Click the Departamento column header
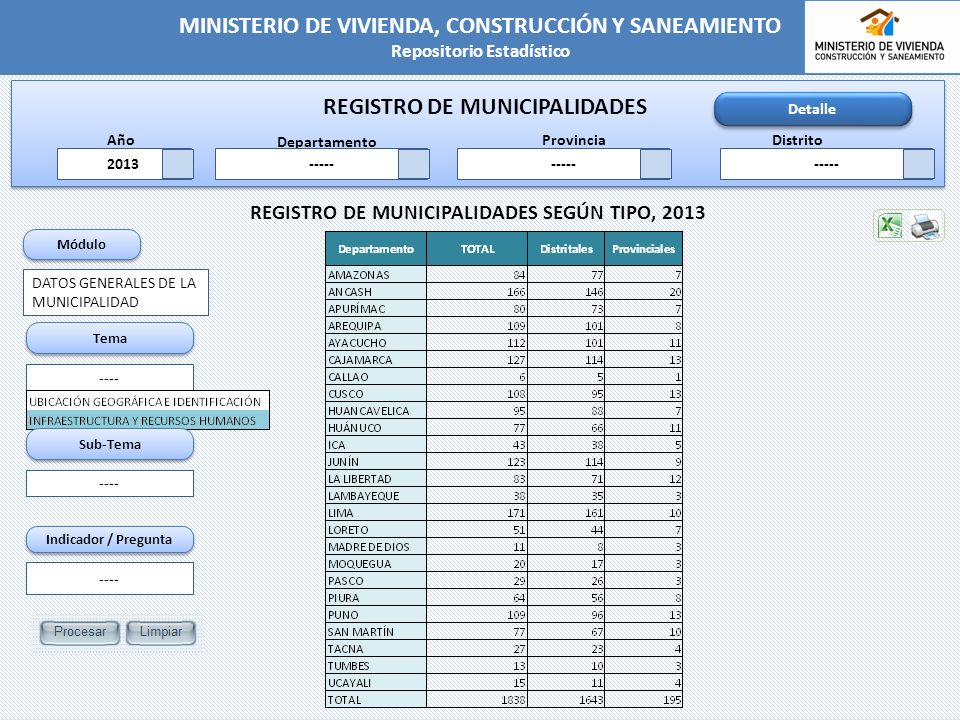 [x=376, y=249]
